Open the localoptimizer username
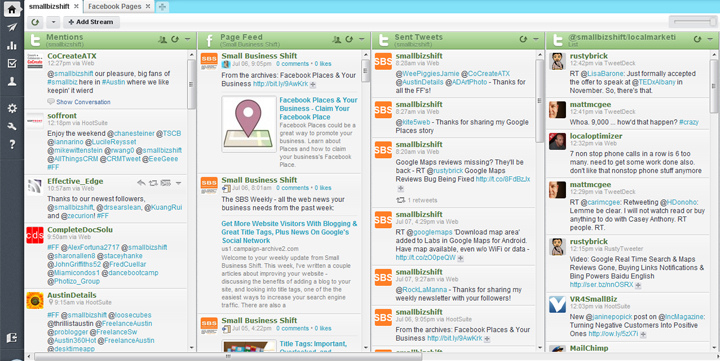Viewport: 720px width, 361px height. pyautogui.click(x=596, y=136)
